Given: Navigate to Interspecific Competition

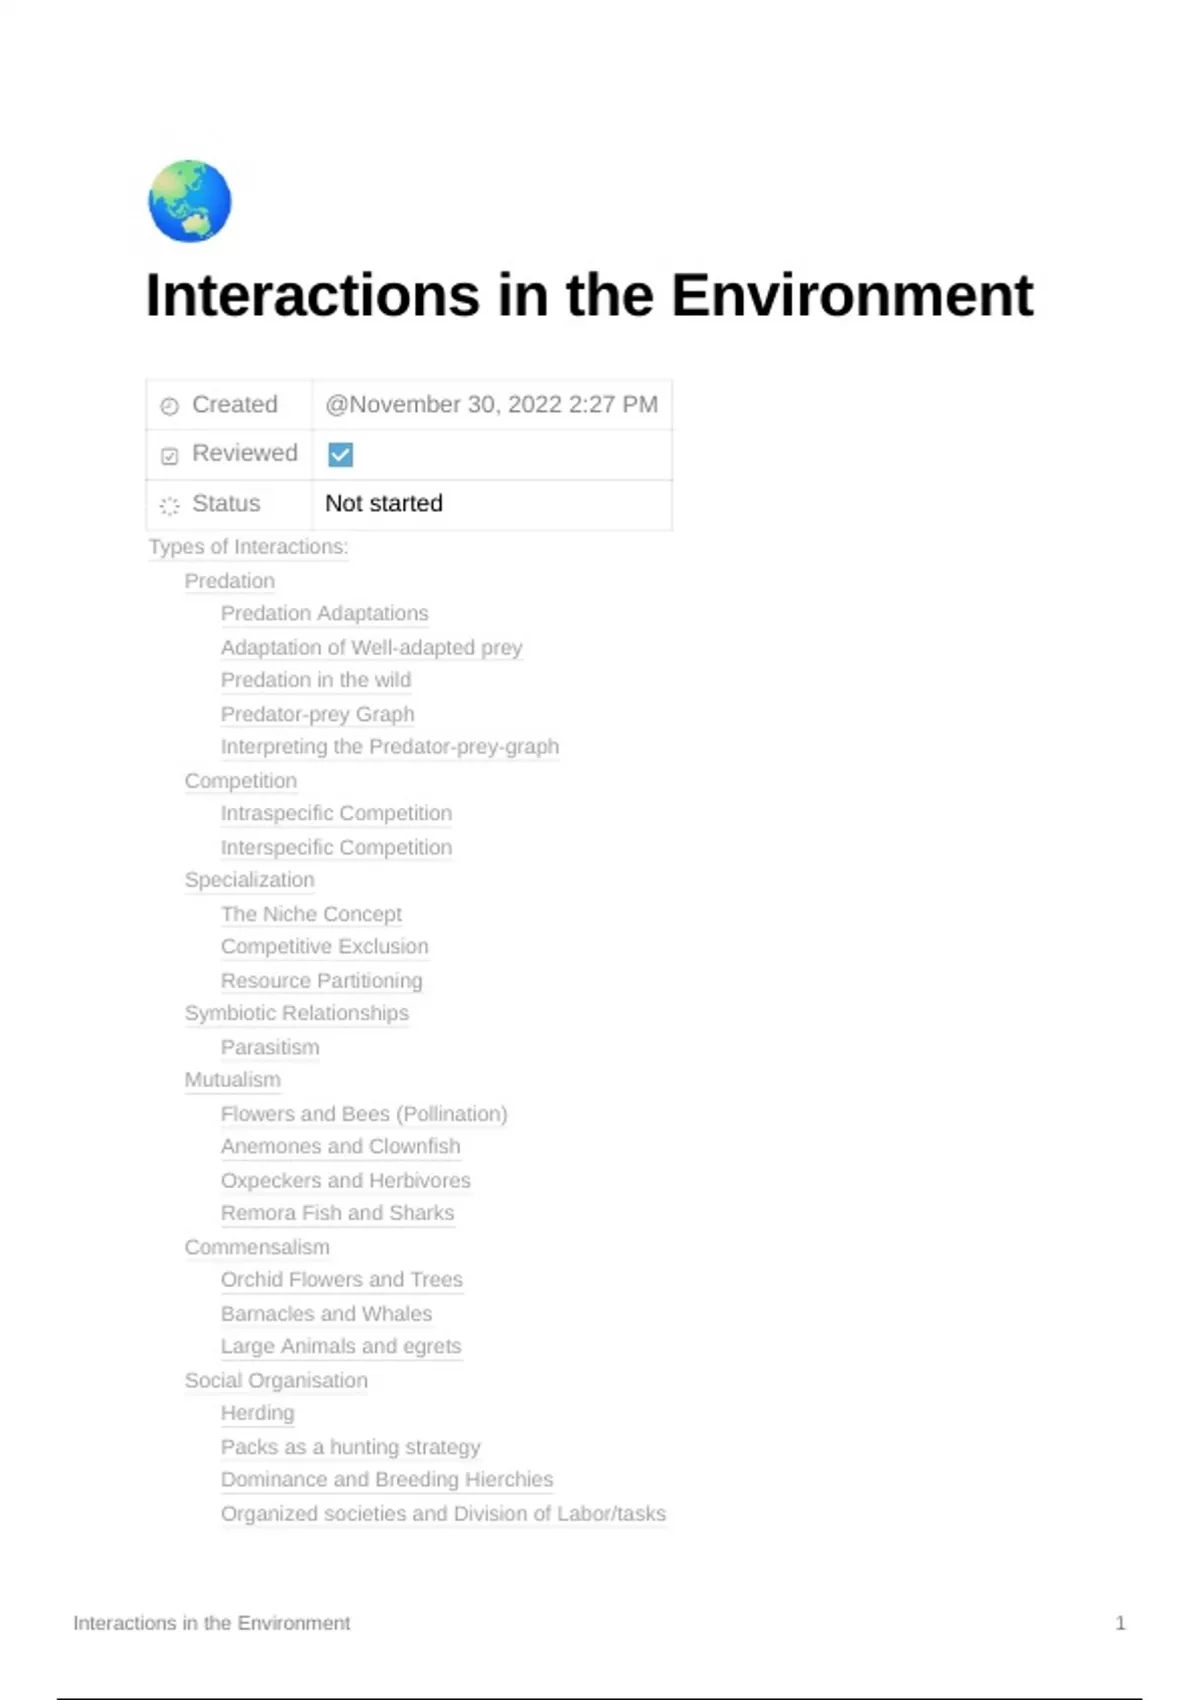Looking at the screenshot, I should (336, 847).
